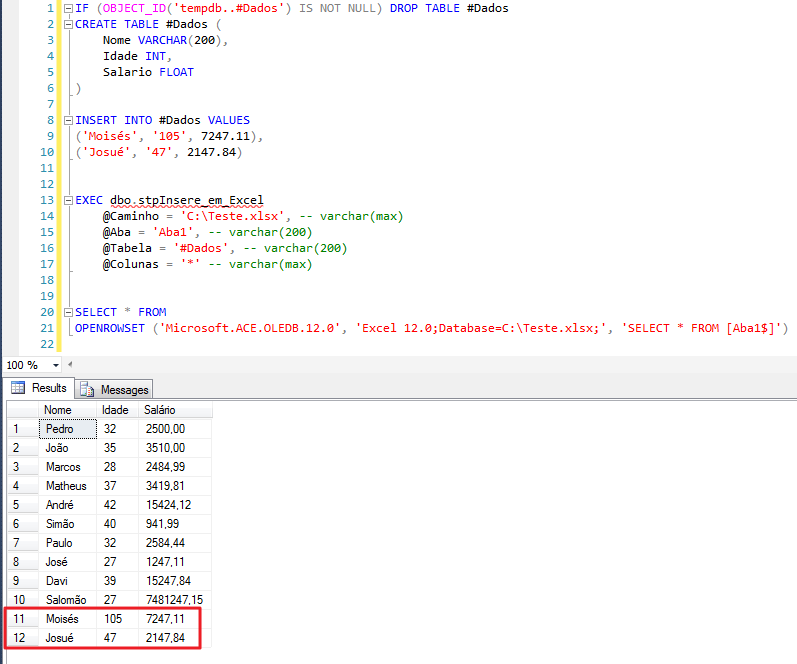
Task: Select result row header 5
Action: 22,505
